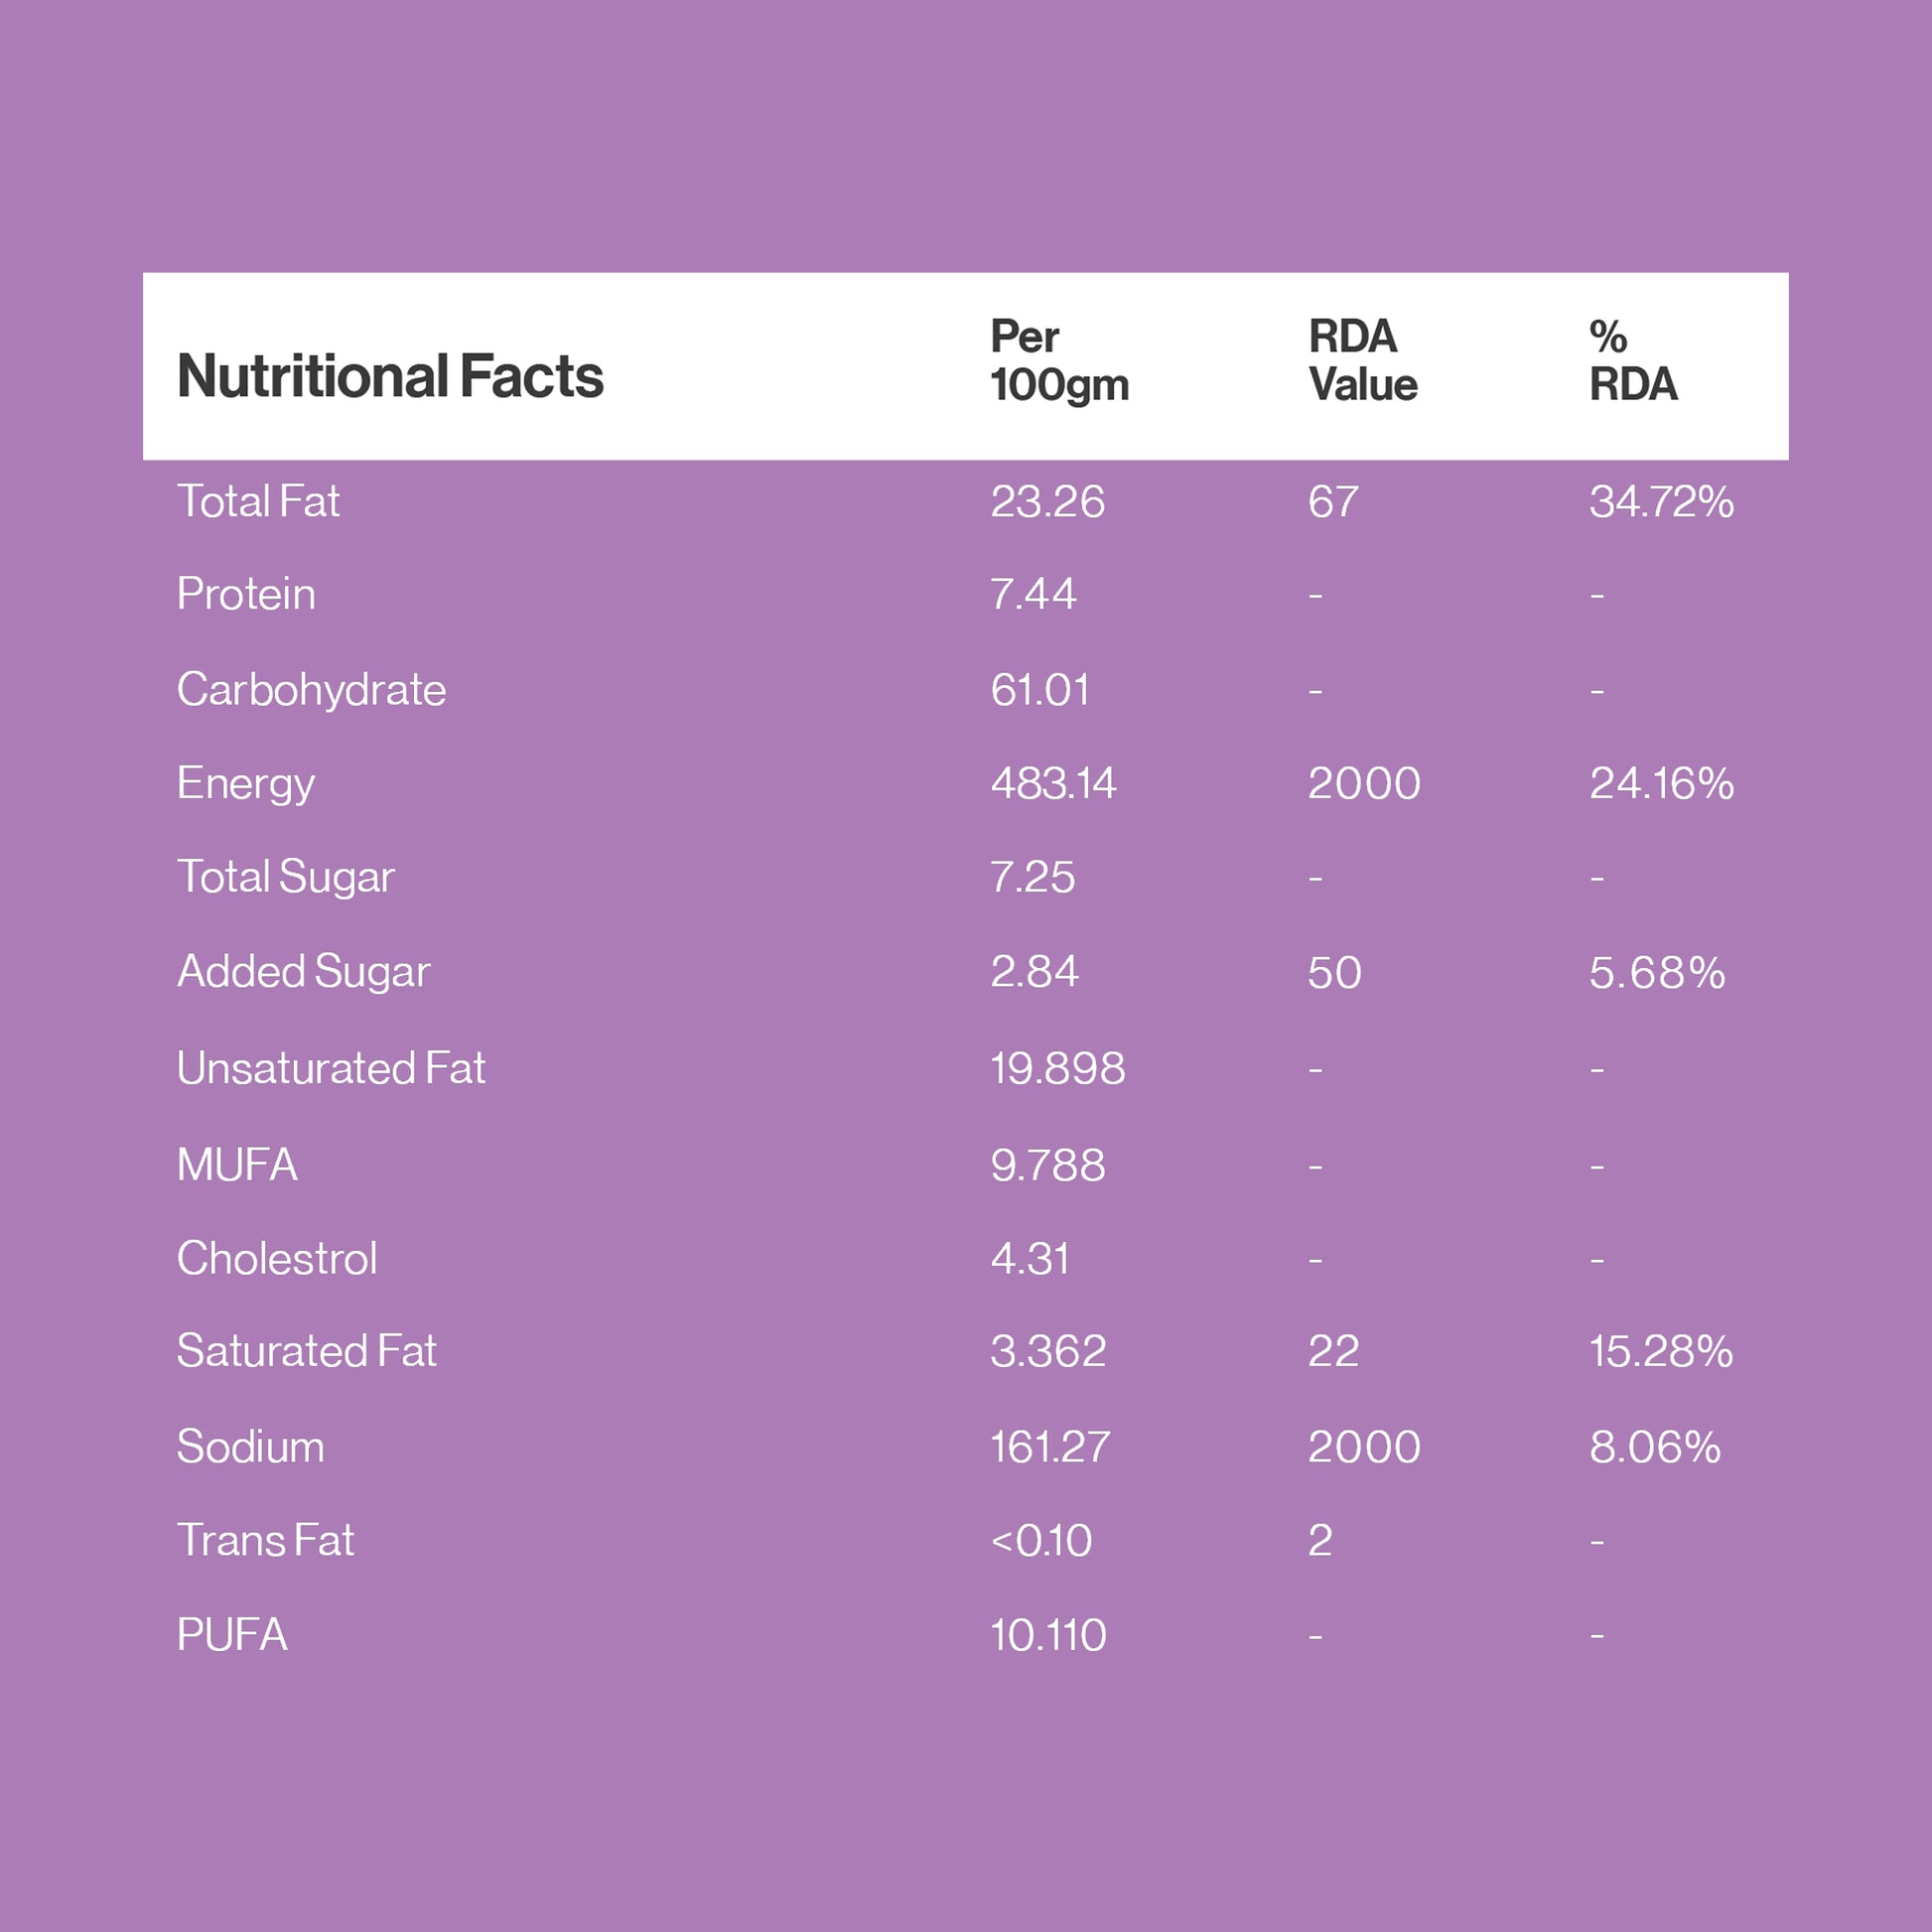Click the Added Sugar RDA value 50

point(1334,972)
